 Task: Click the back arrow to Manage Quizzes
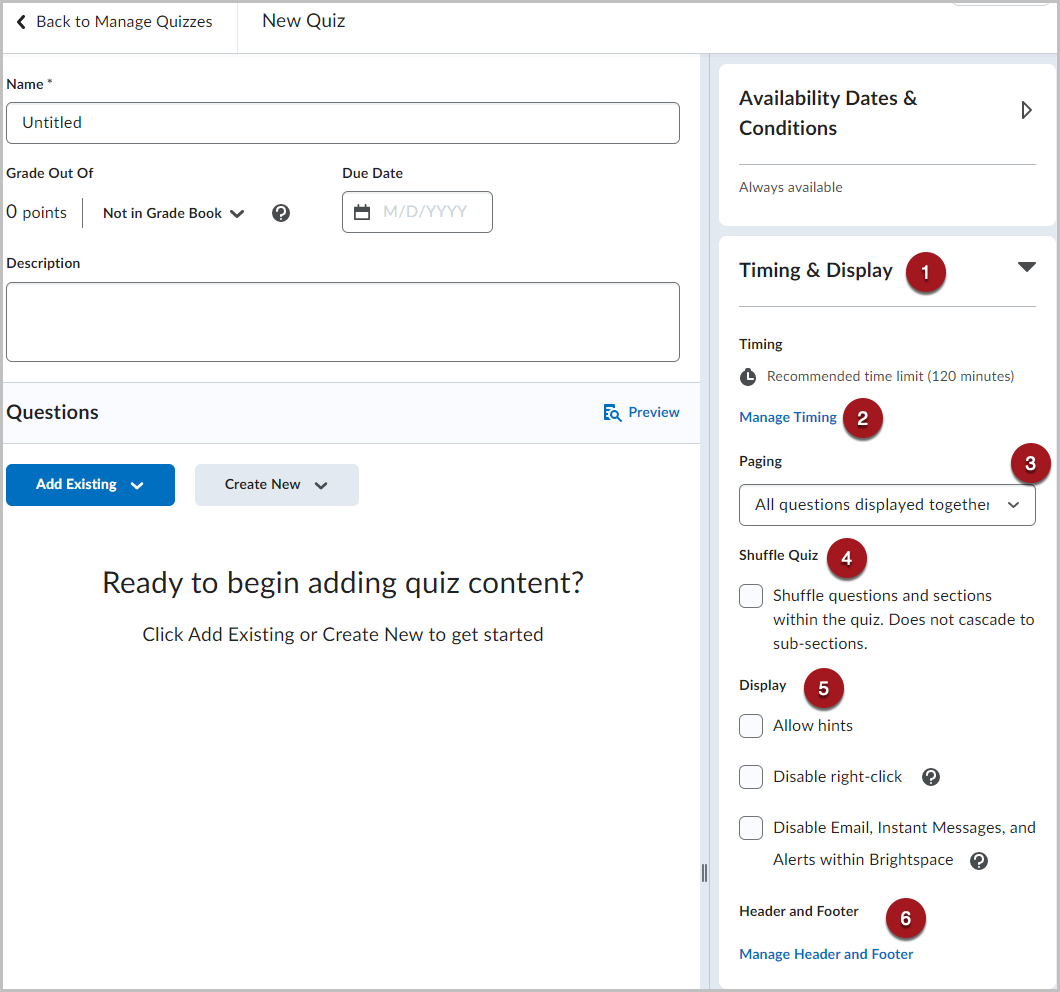pyautogui.click(x=22, y=22)
